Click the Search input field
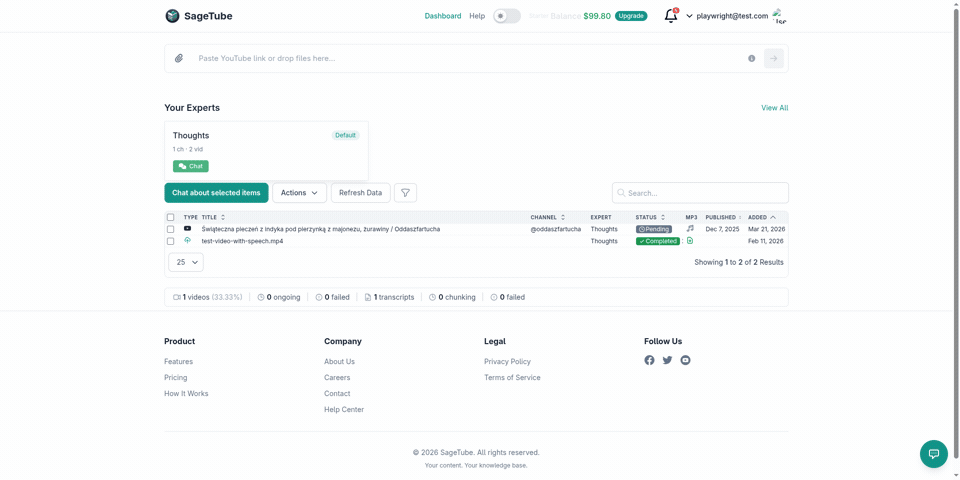The width and height of the screenshot is (960, 480). pyautogui.click(x=700, y=193)
